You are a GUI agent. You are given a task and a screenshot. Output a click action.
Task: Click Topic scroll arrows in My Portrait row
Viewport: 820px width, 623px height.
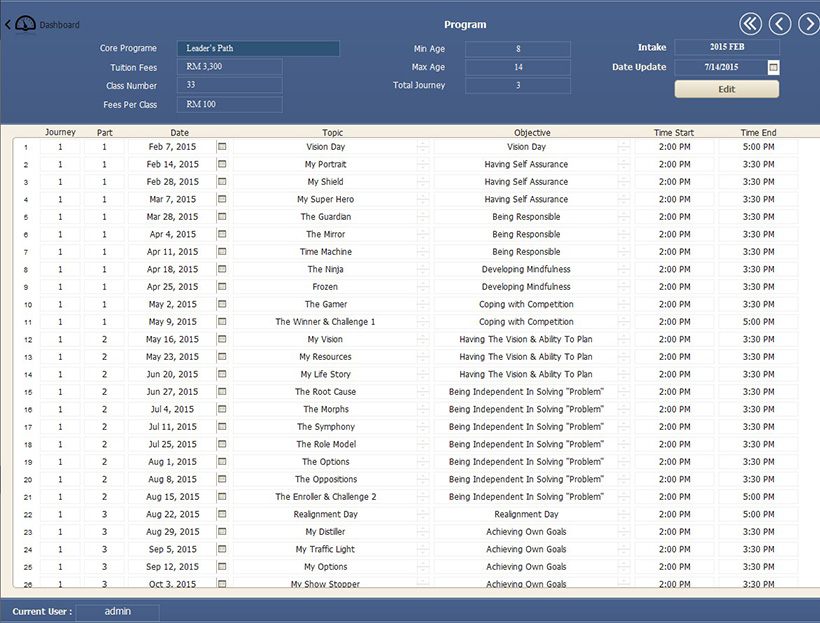[424, 164]
